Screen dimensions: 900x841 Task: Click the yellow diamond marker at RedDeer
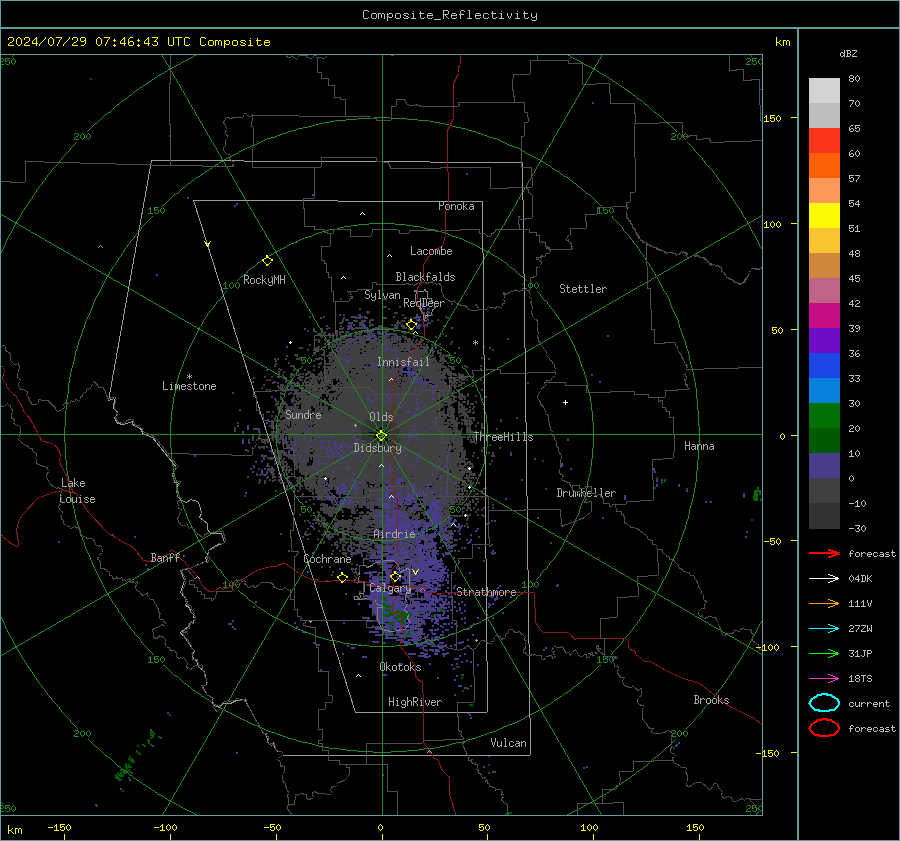[411, 325]
